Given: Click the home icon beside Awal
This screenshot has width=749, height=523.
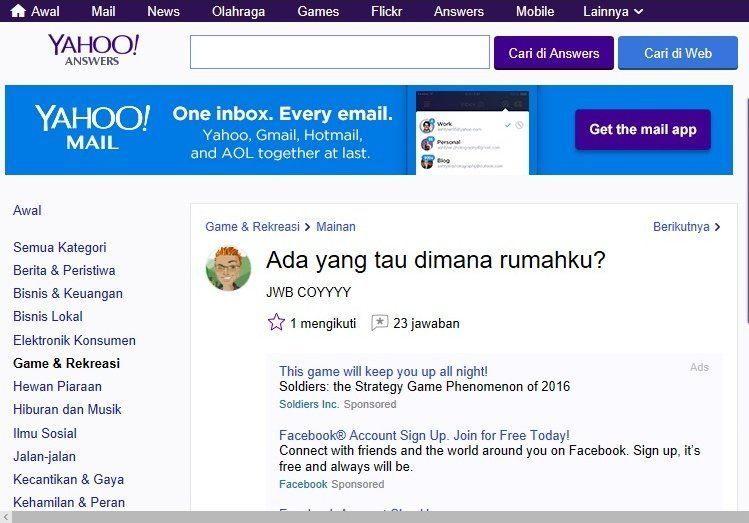Looking at the screenshot, I should [18, 11].
